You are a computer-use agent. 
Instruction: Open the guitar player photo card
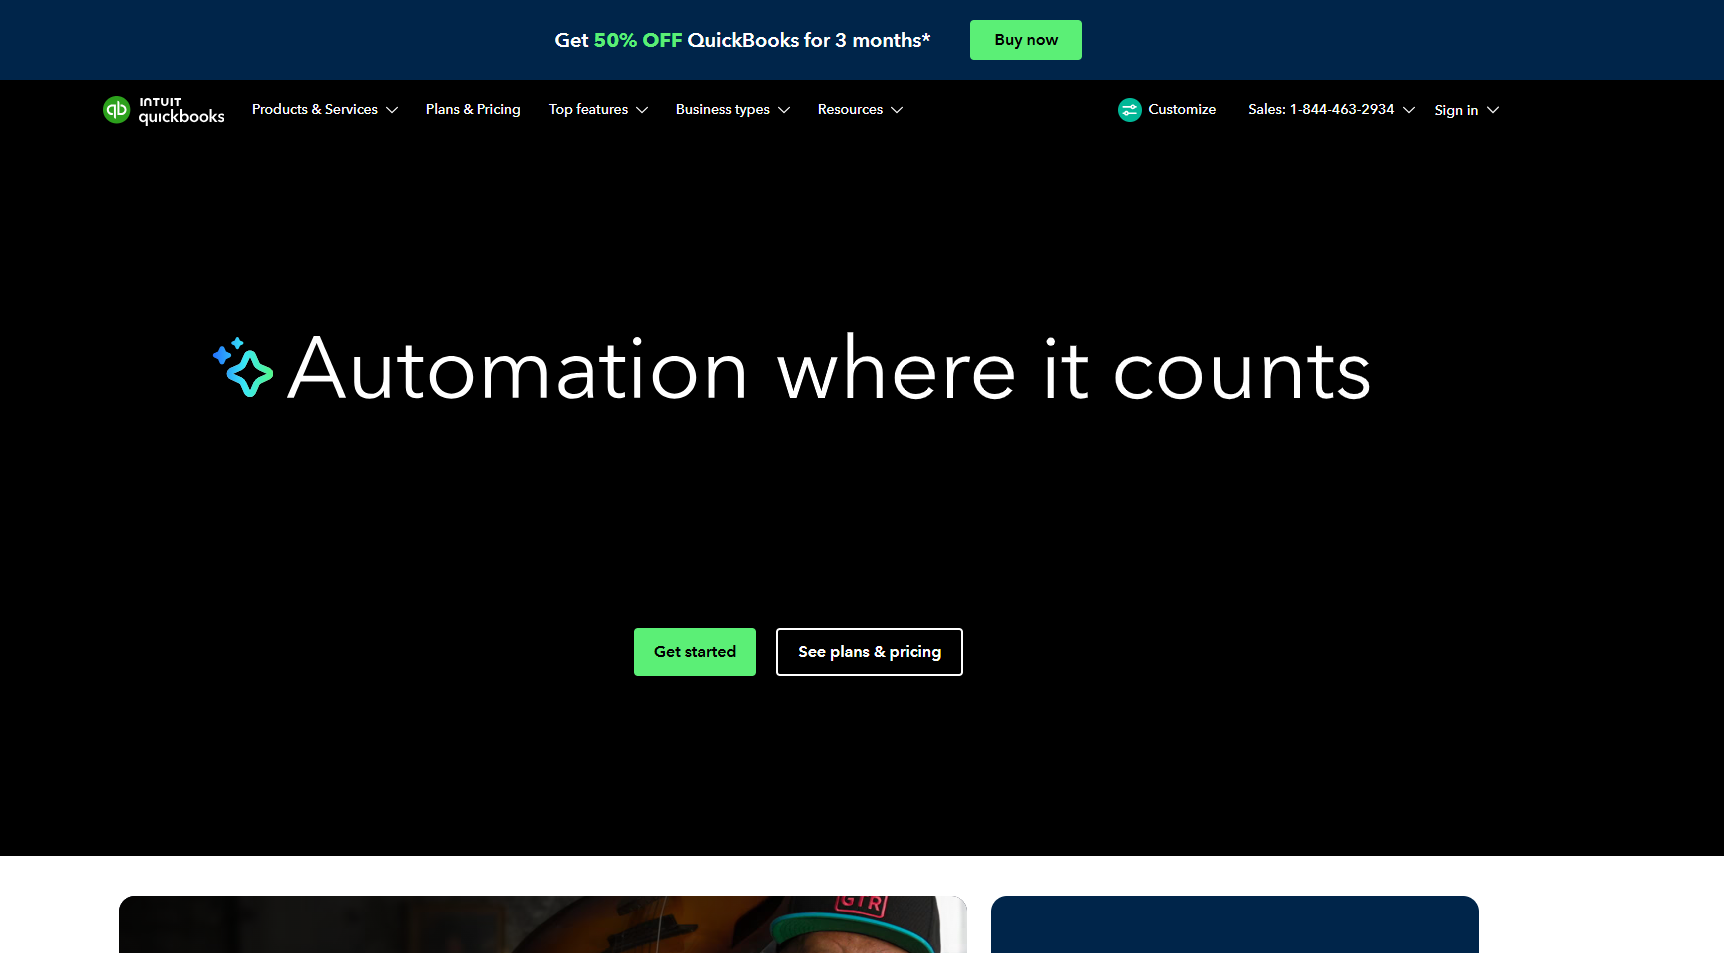point(543,924)
